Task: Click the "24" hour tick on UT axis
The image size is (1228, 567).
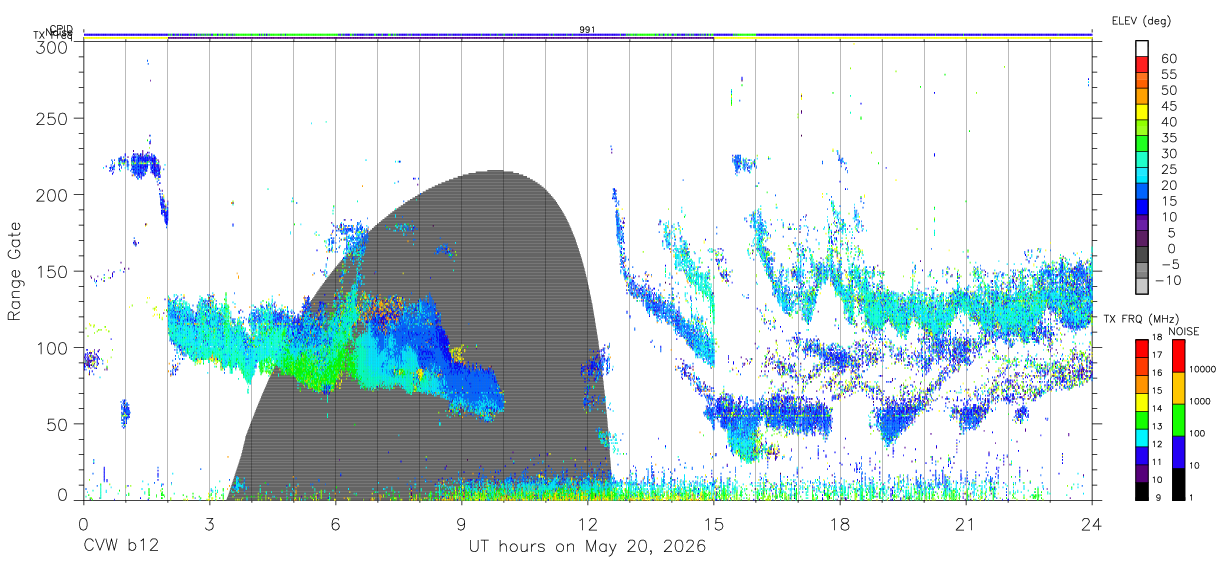Action: pyautogui.click(x=1092, y=524)
